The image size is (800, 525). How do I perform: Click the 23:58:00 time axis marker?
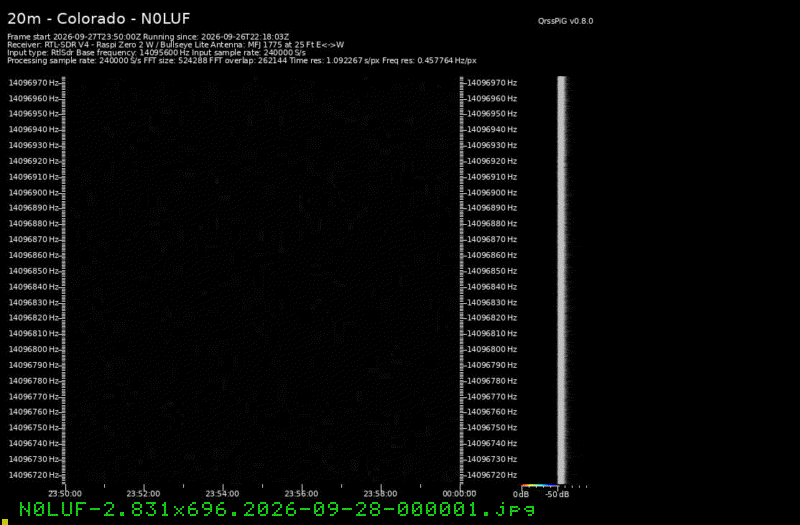point(380,494)
